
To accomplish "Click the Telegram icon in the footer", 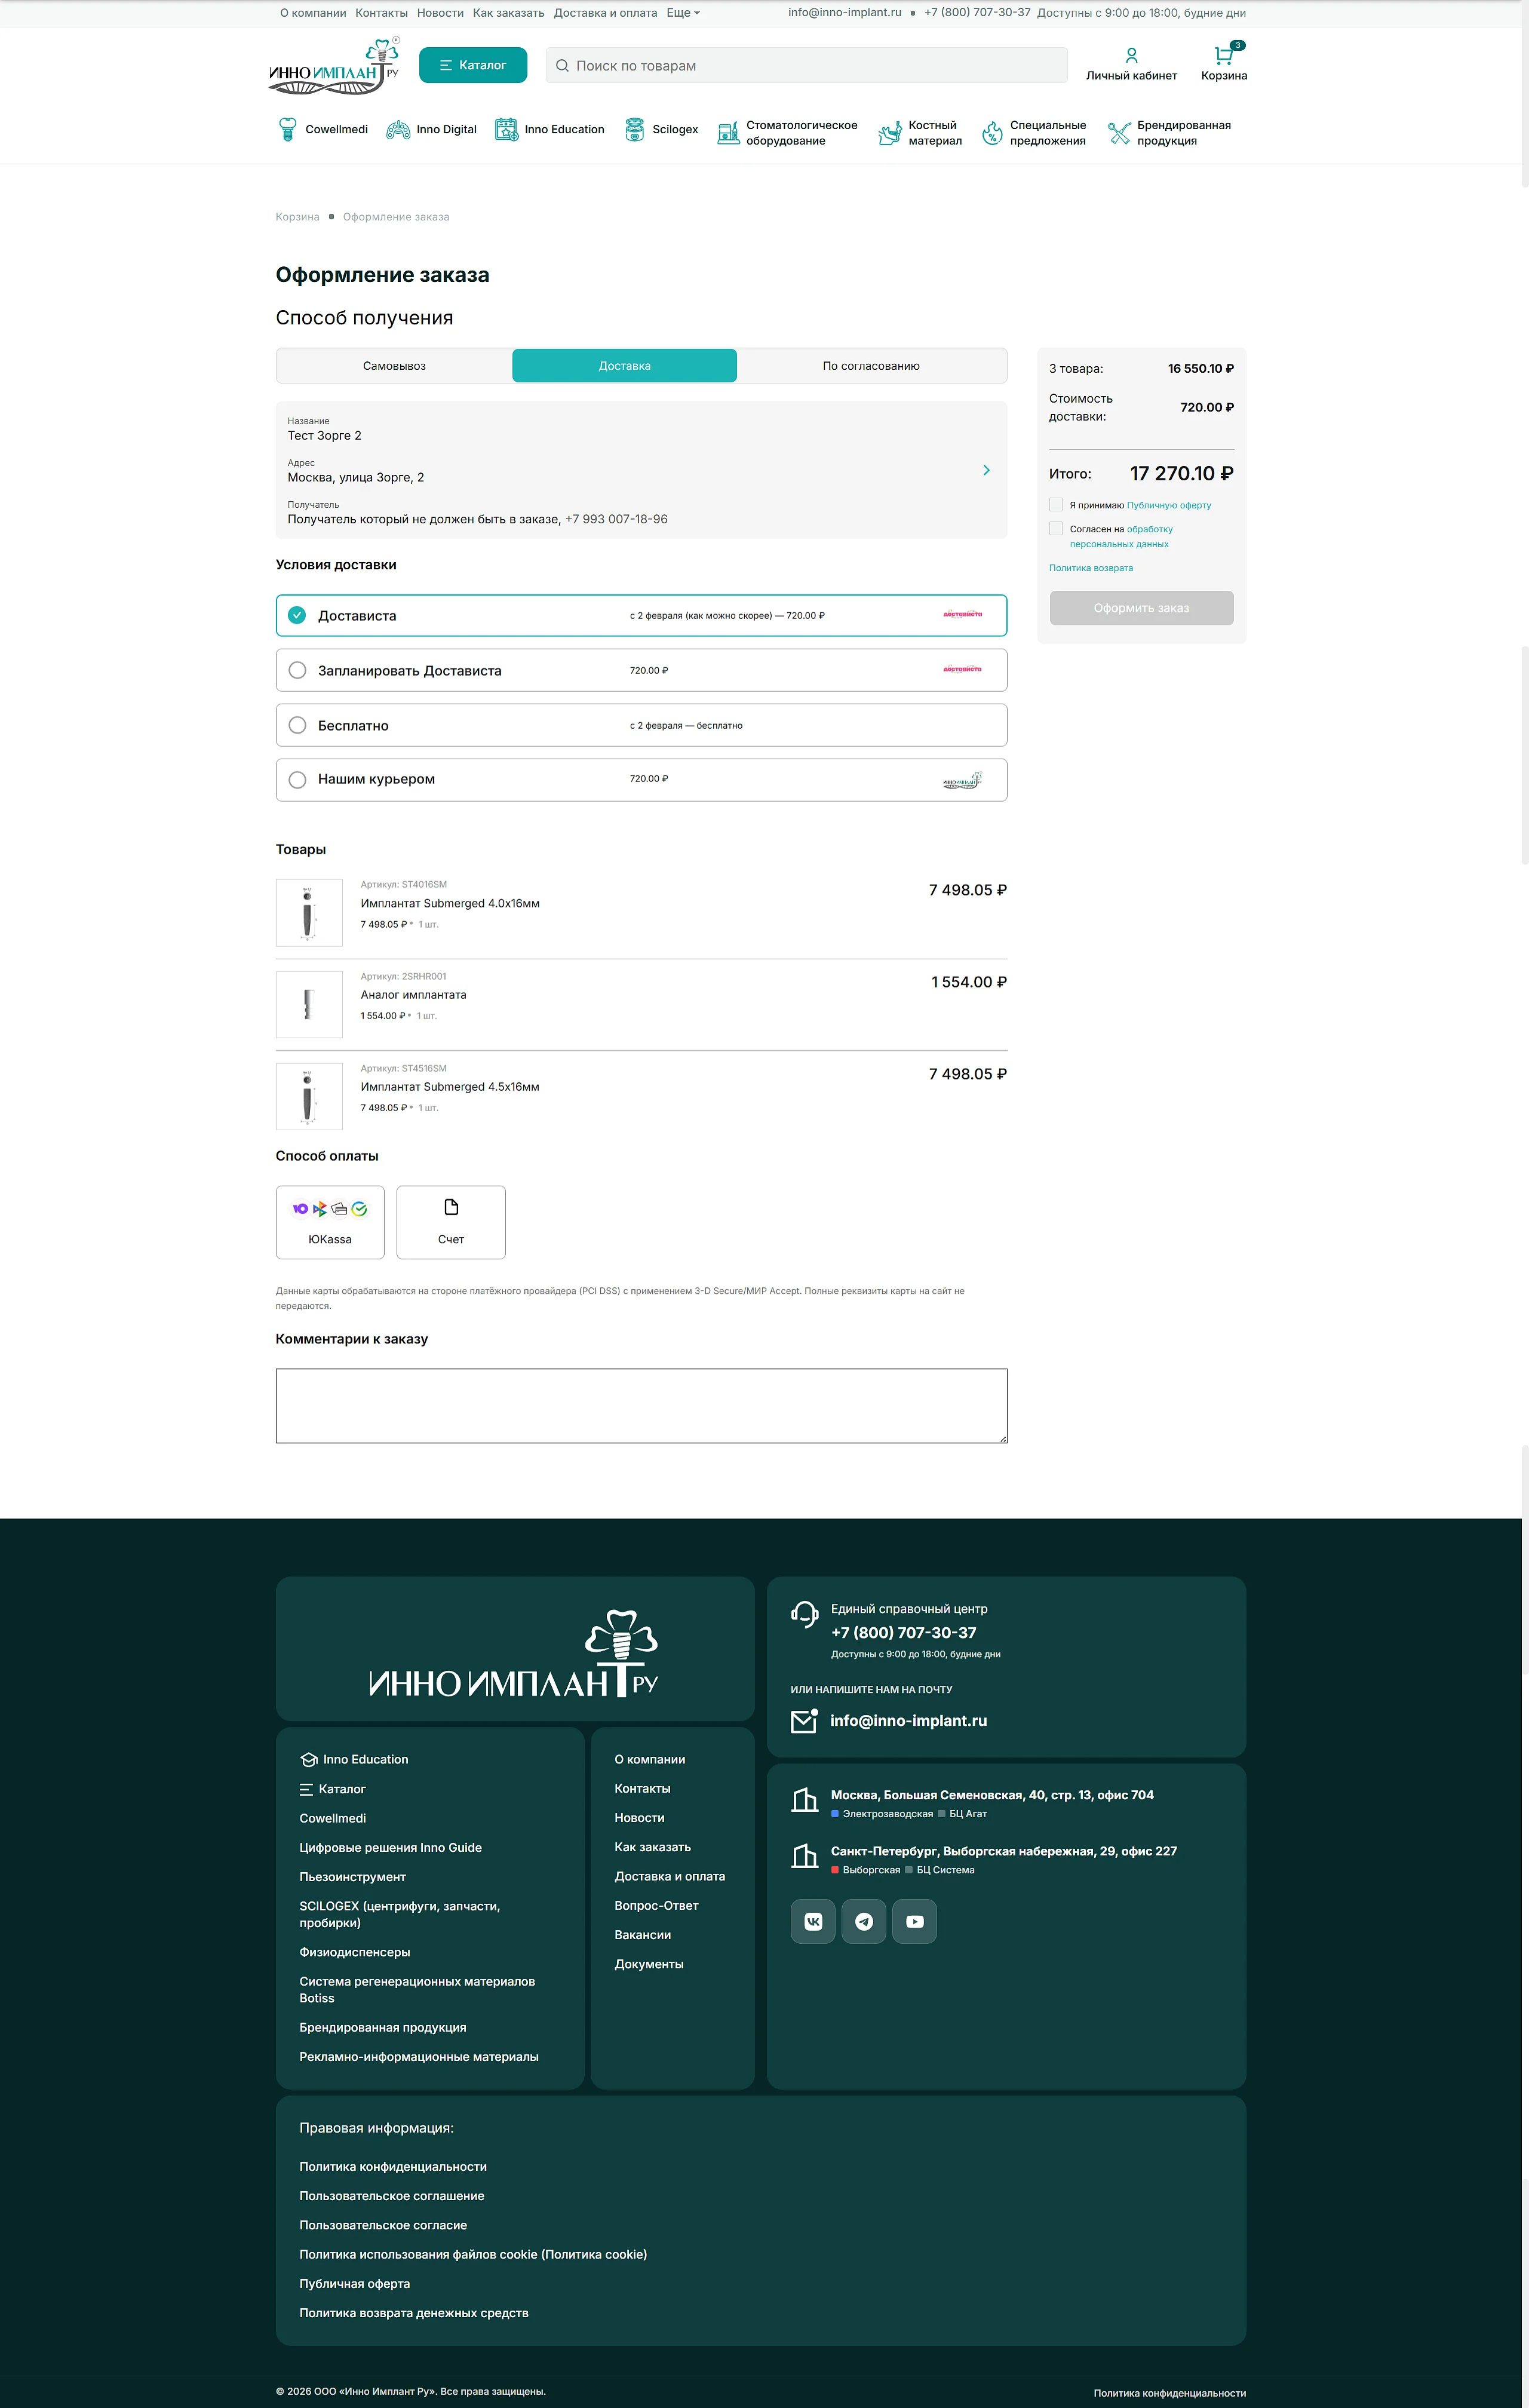I will point(864,1921).
